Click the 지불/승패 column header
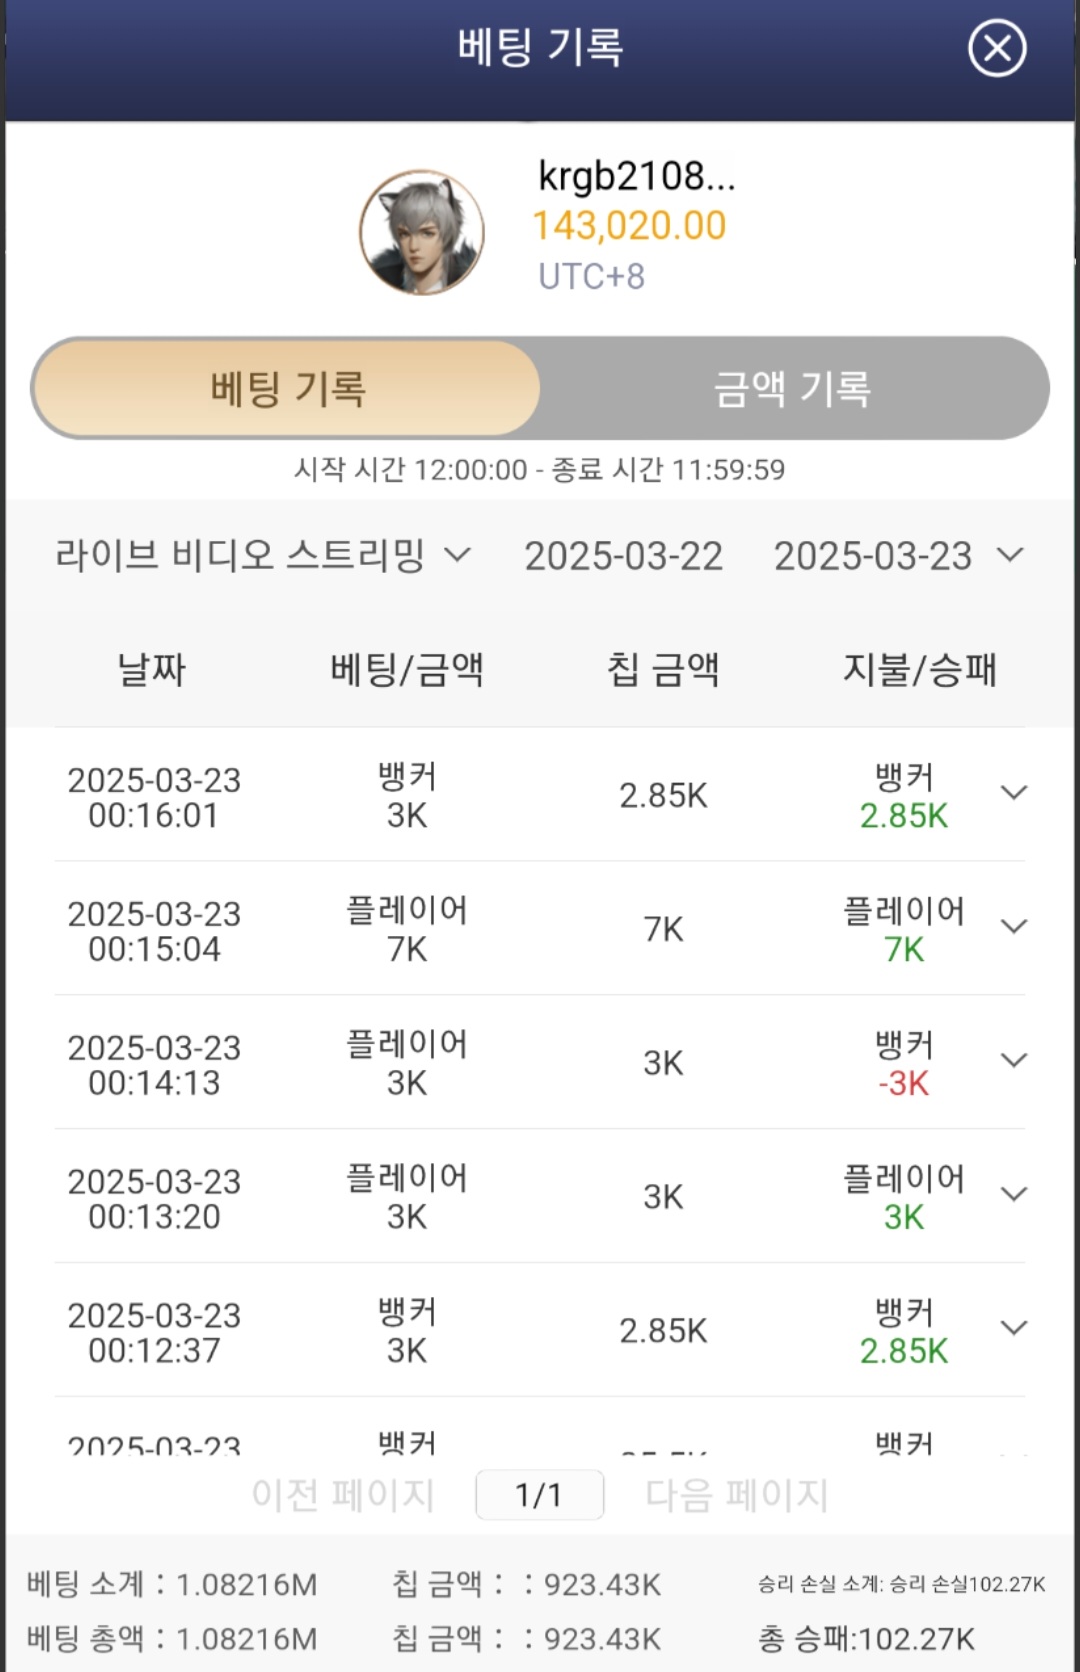This screenshot has height=1672, width=1080. 919,669
